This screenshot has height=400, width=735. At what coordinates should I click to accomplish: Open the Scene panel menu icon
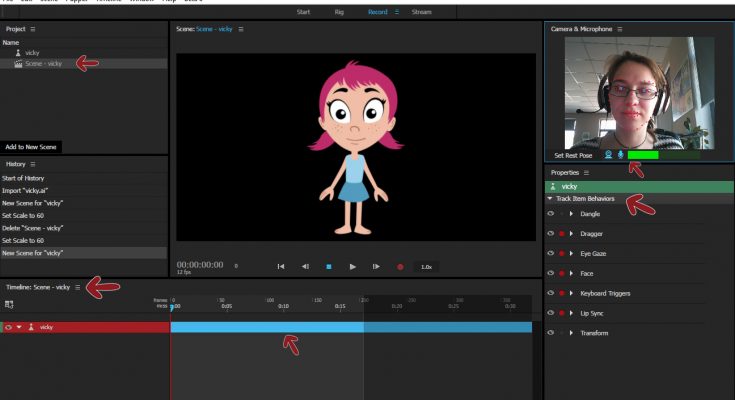(x=241, y=29)
